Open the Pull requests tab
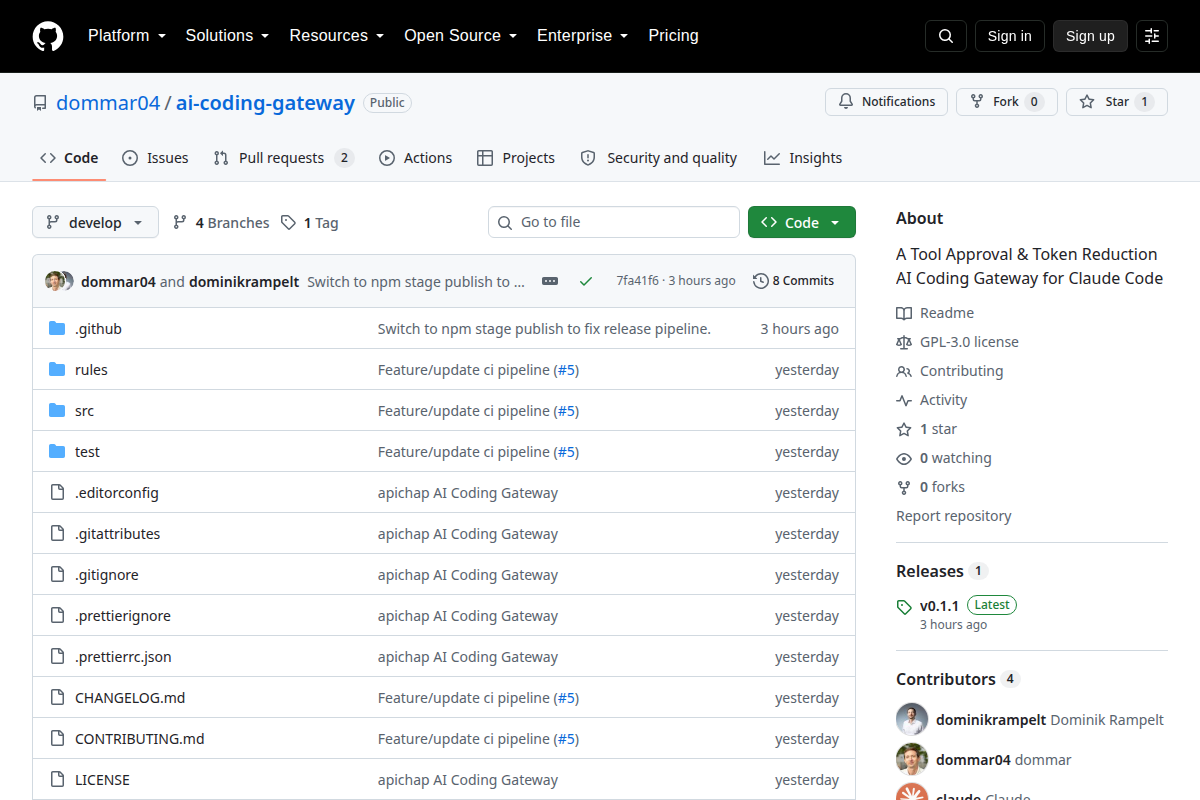Image resolution: width=1200 pixels, height=800 pixels. tap(283, 158)
